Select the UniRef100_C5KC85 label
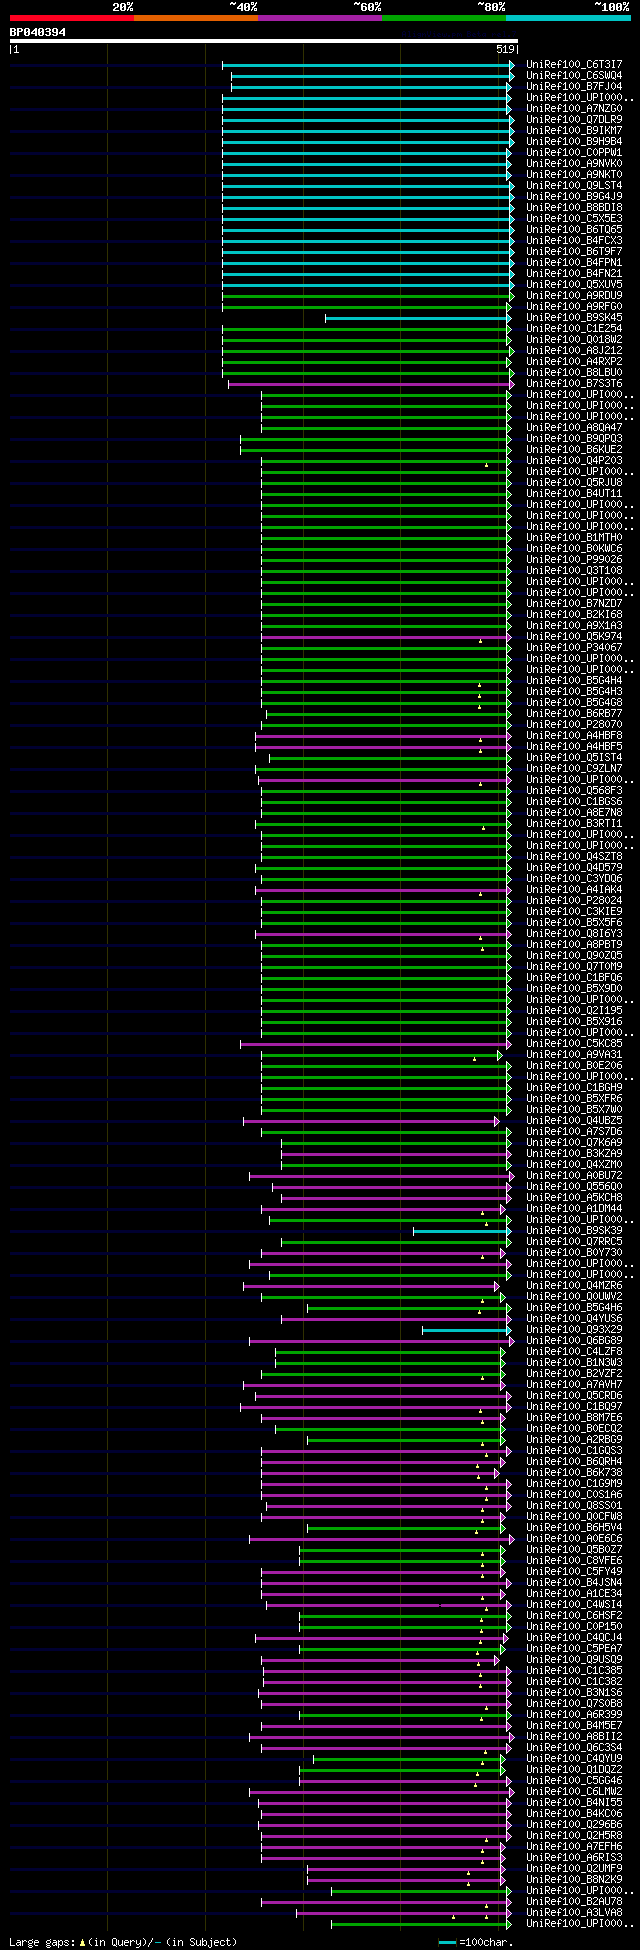 574,1043
